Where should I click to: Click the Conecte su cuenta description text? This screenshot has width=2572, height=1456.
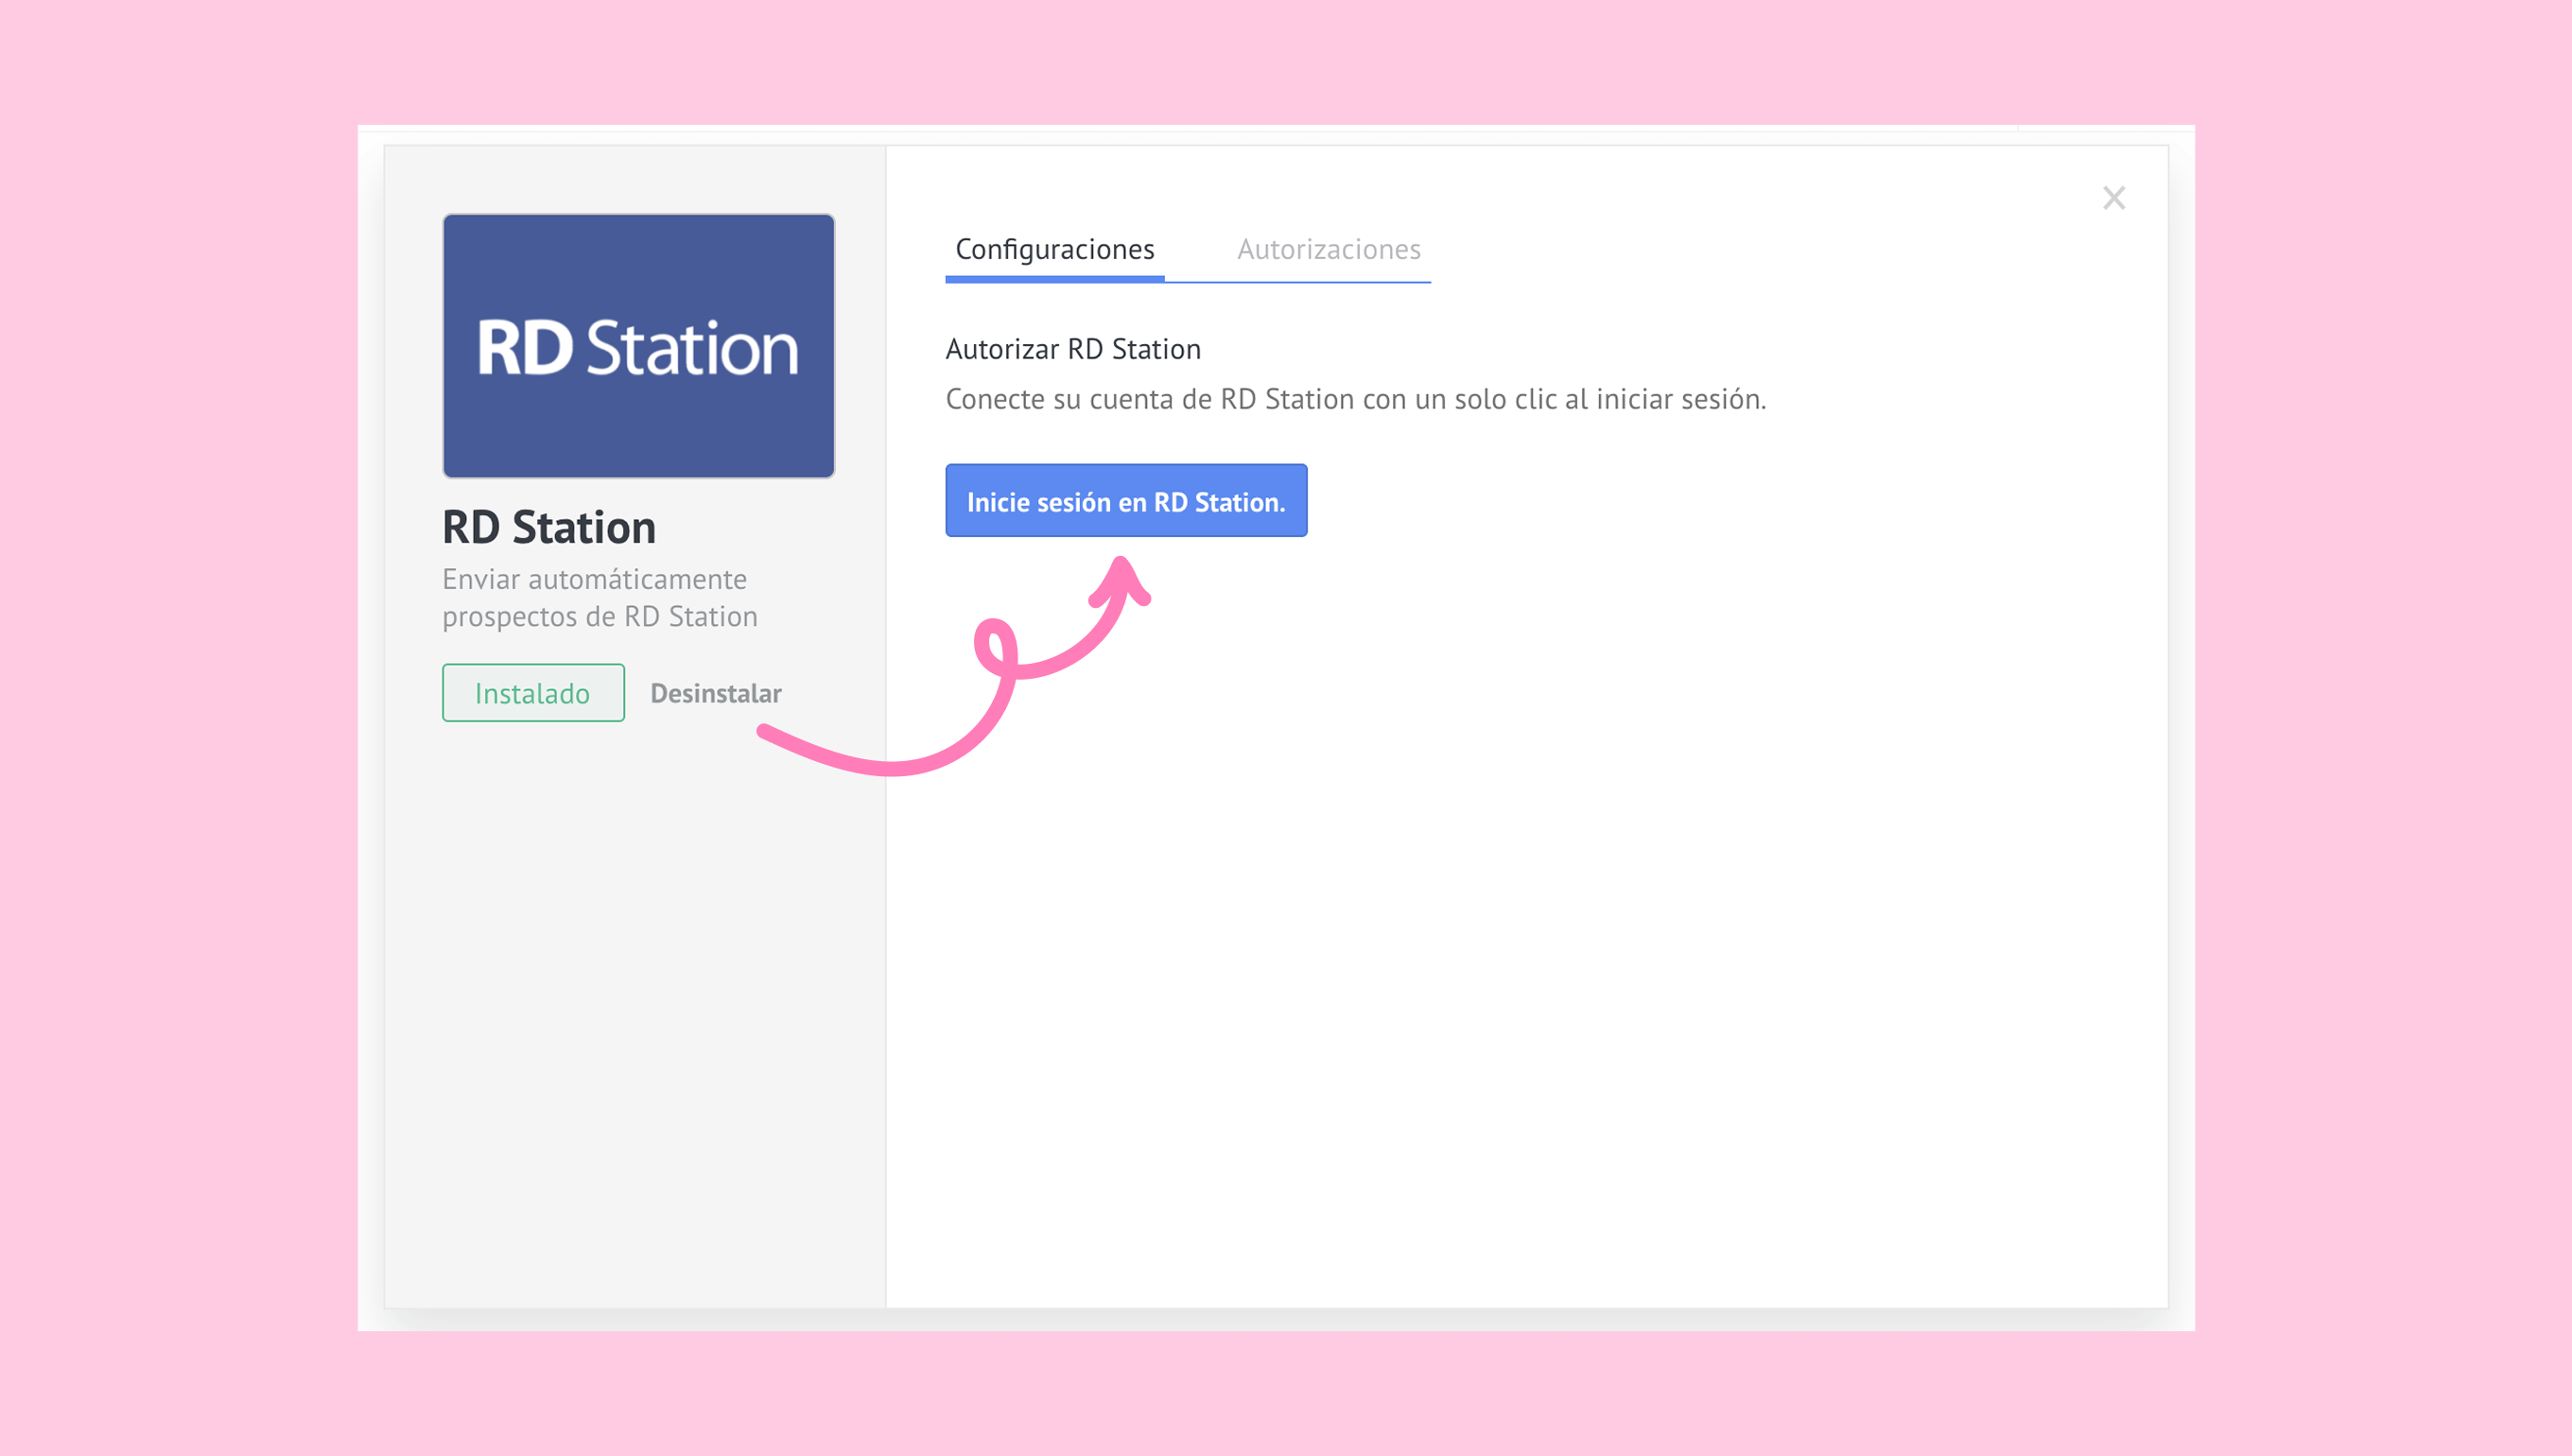coord(1355,399)
